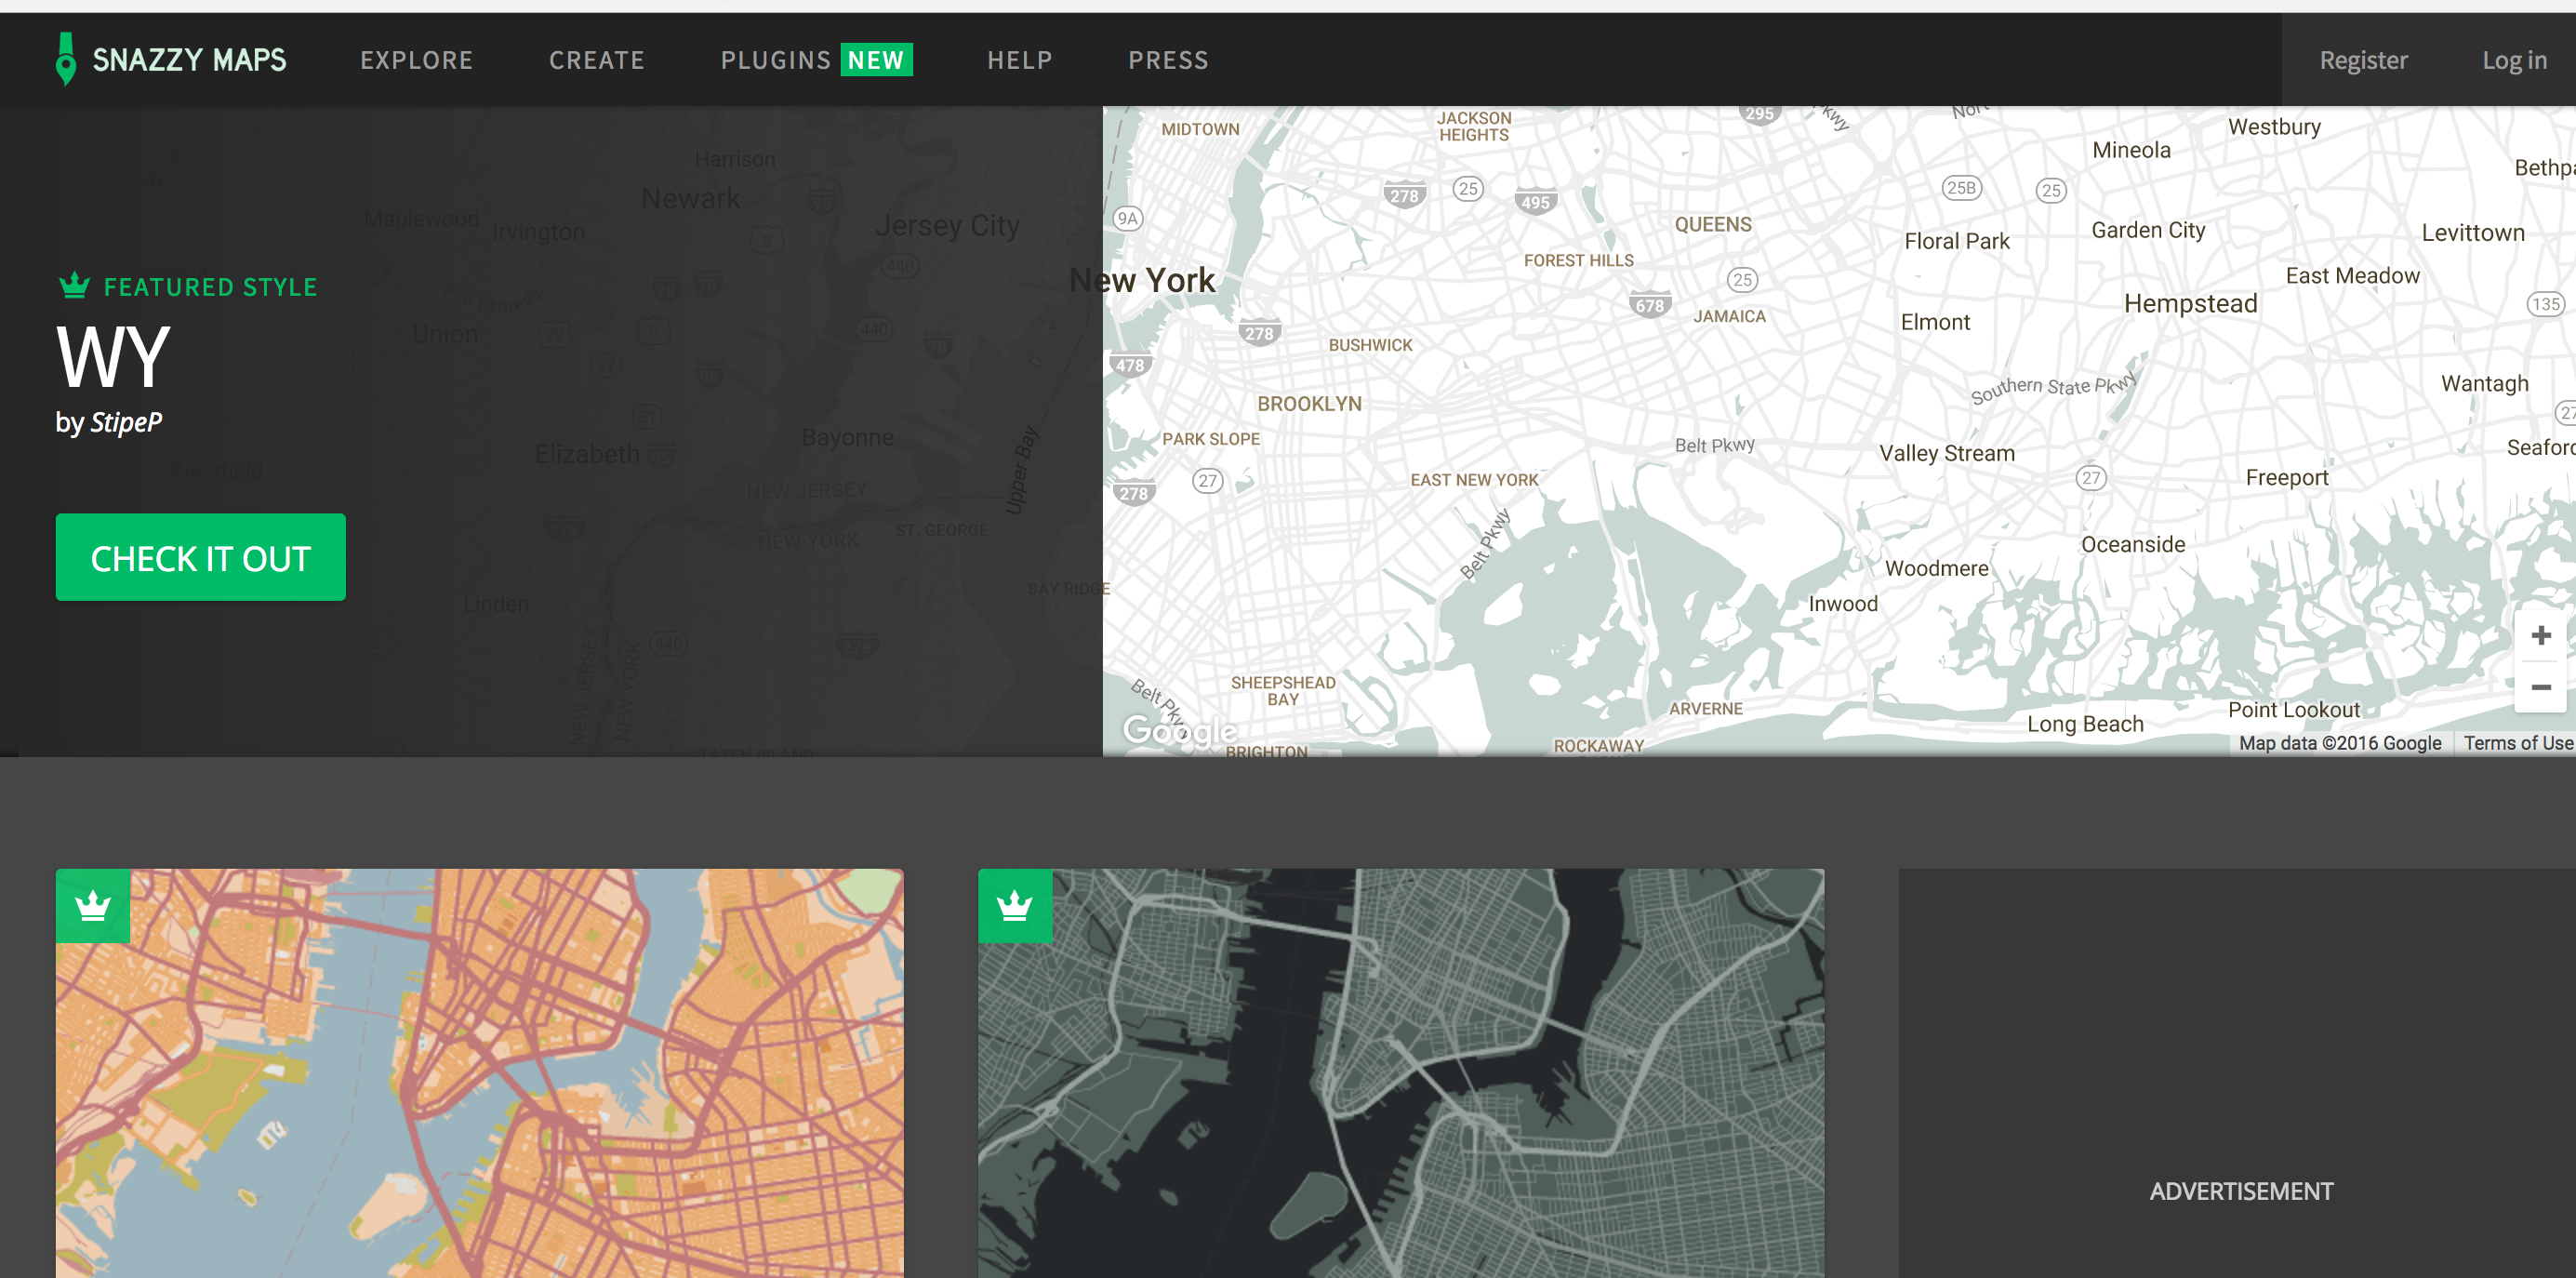Click the Floral Park map label
Viewport: 2576px width, 1278px height.
click(1956, 241)
